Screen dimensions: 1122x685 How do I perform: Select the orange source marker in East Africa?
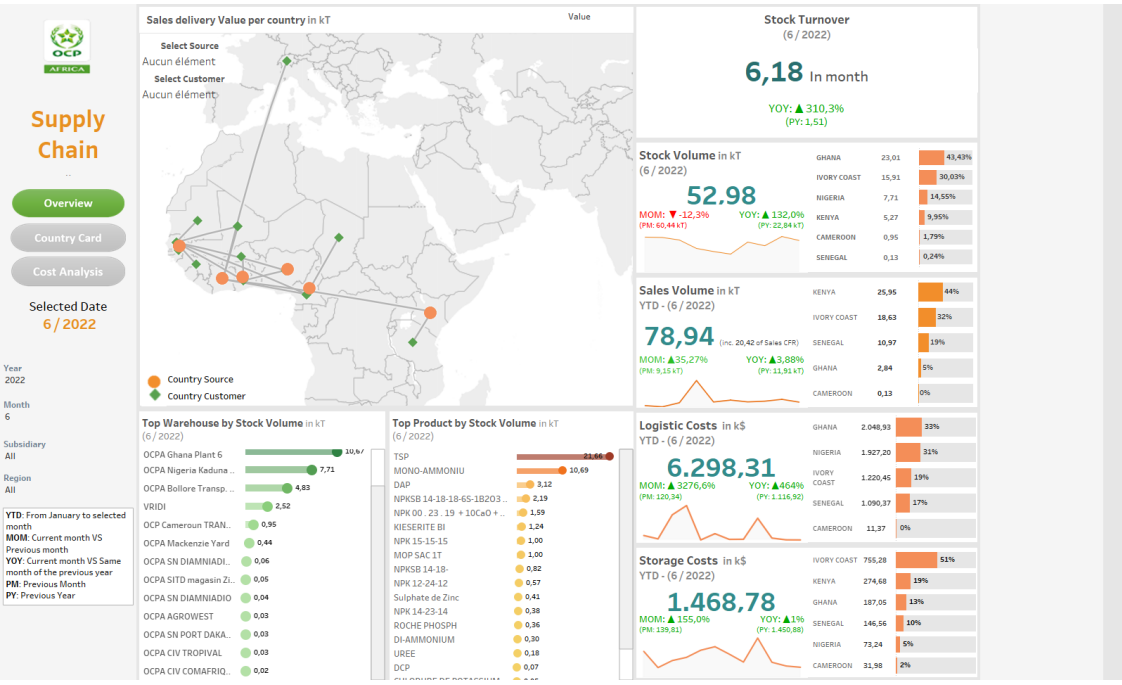coord(430,313)
